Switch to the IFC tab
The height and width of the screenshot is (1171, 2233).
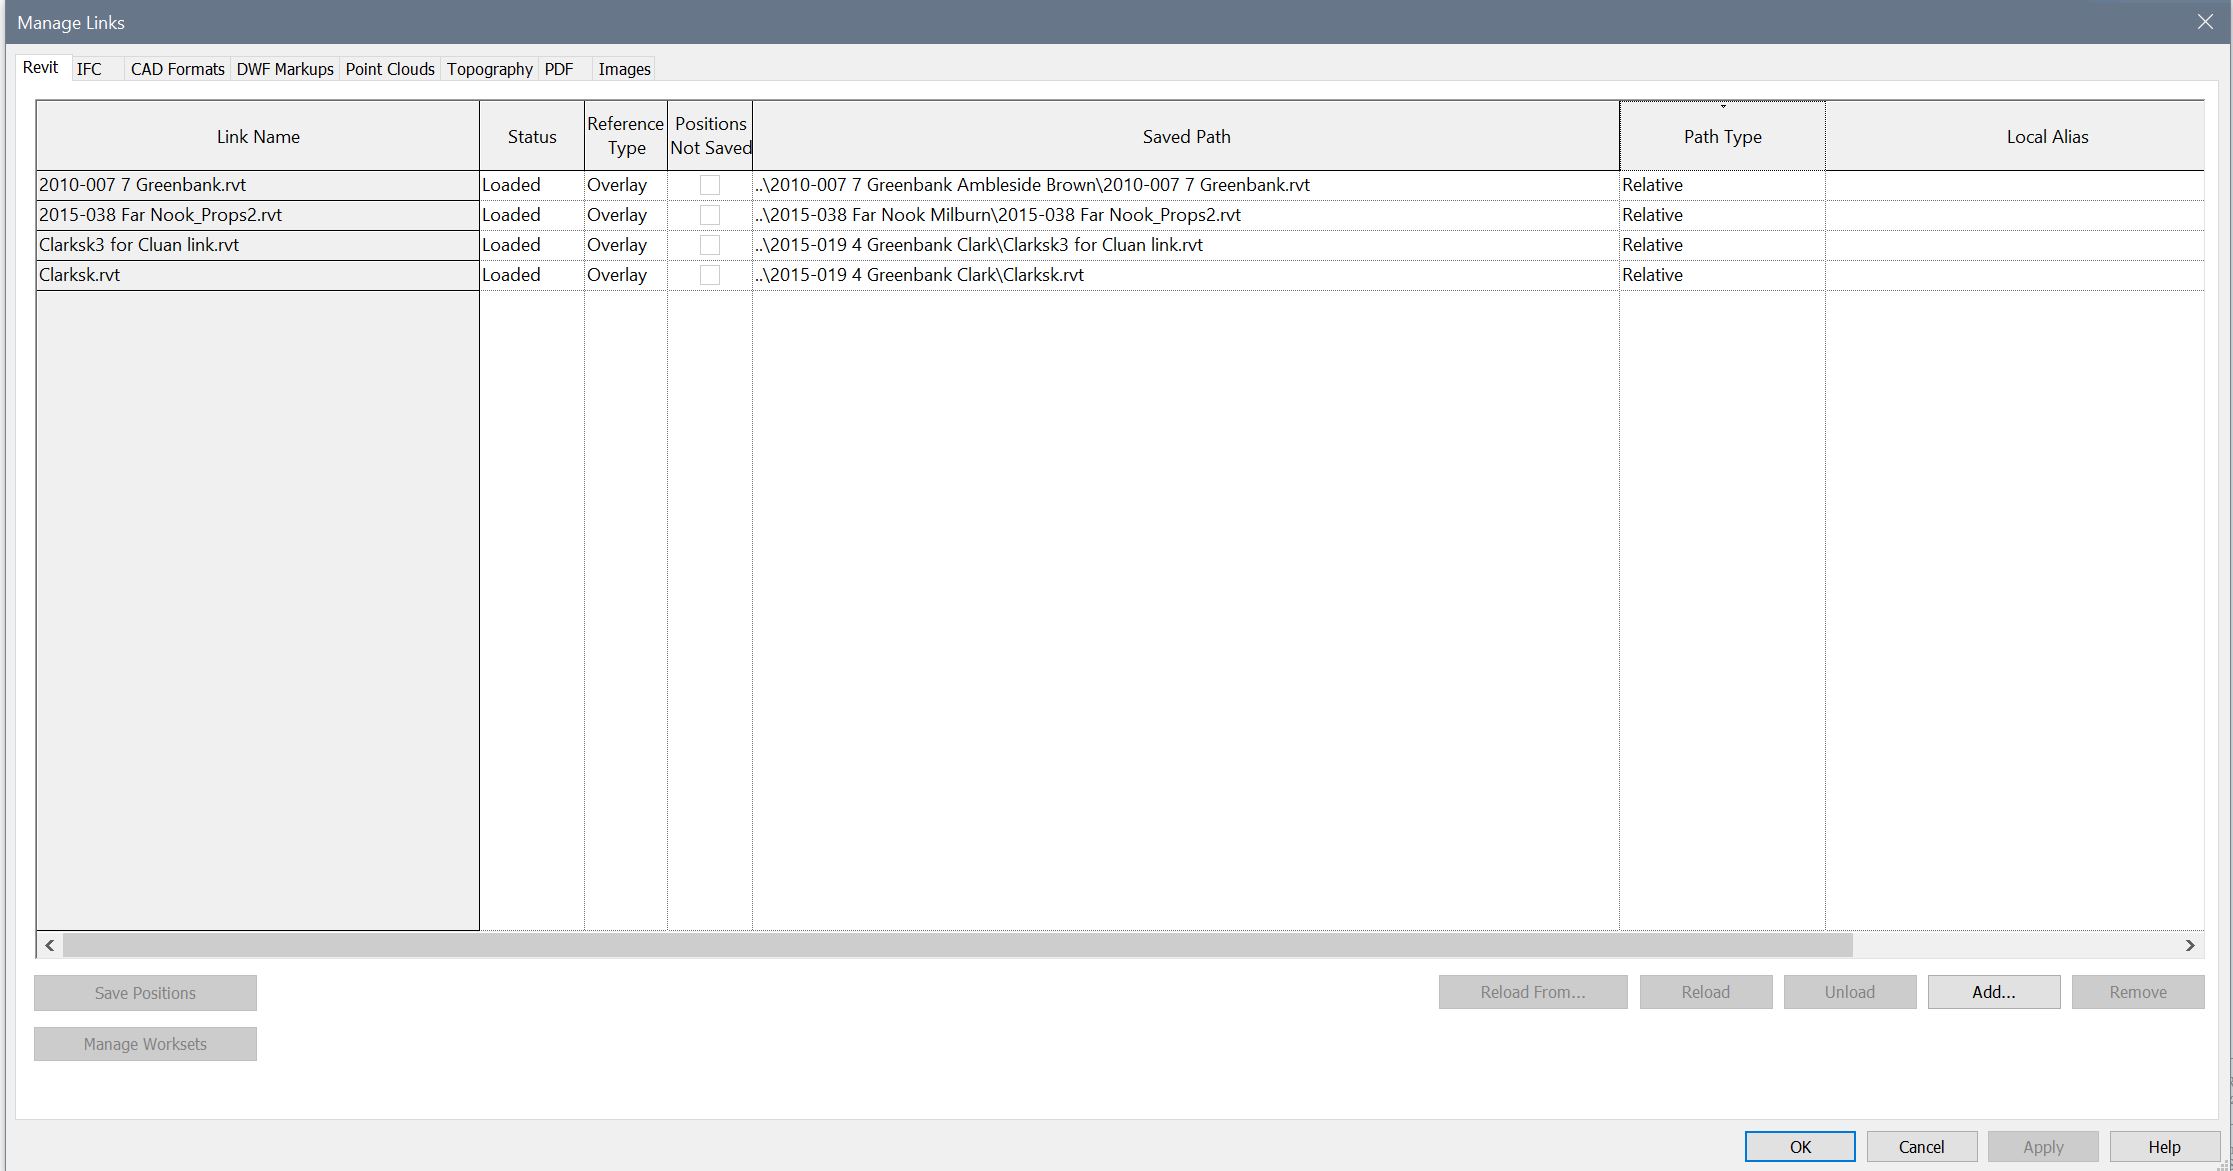[89, 69]
